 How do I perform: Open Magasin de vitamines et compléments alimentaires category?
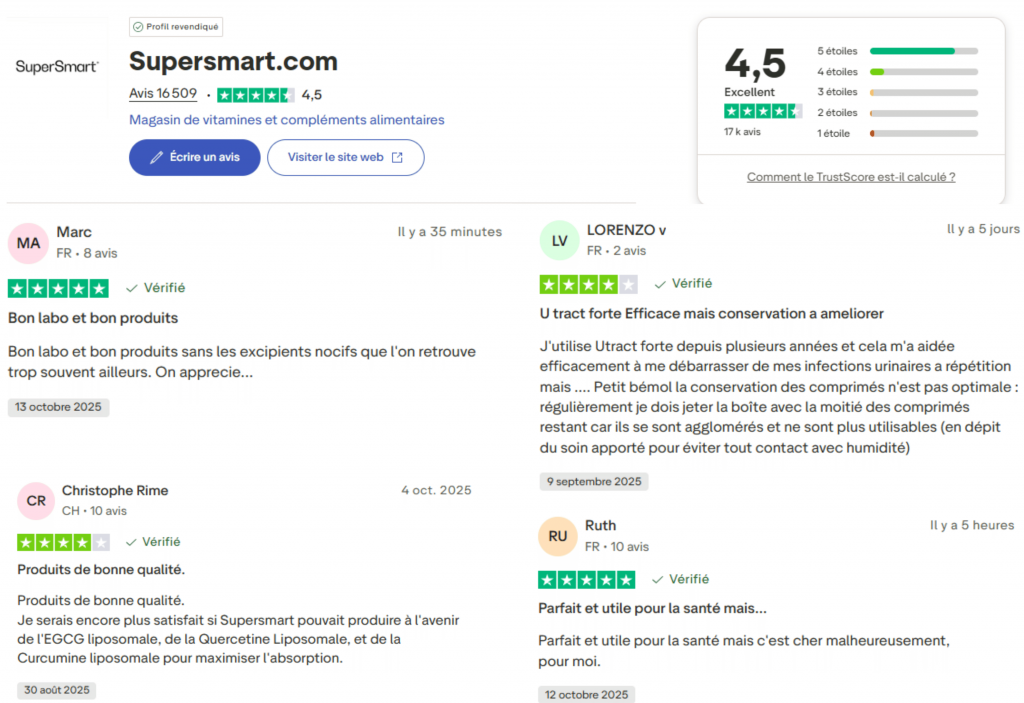point(287,120)
